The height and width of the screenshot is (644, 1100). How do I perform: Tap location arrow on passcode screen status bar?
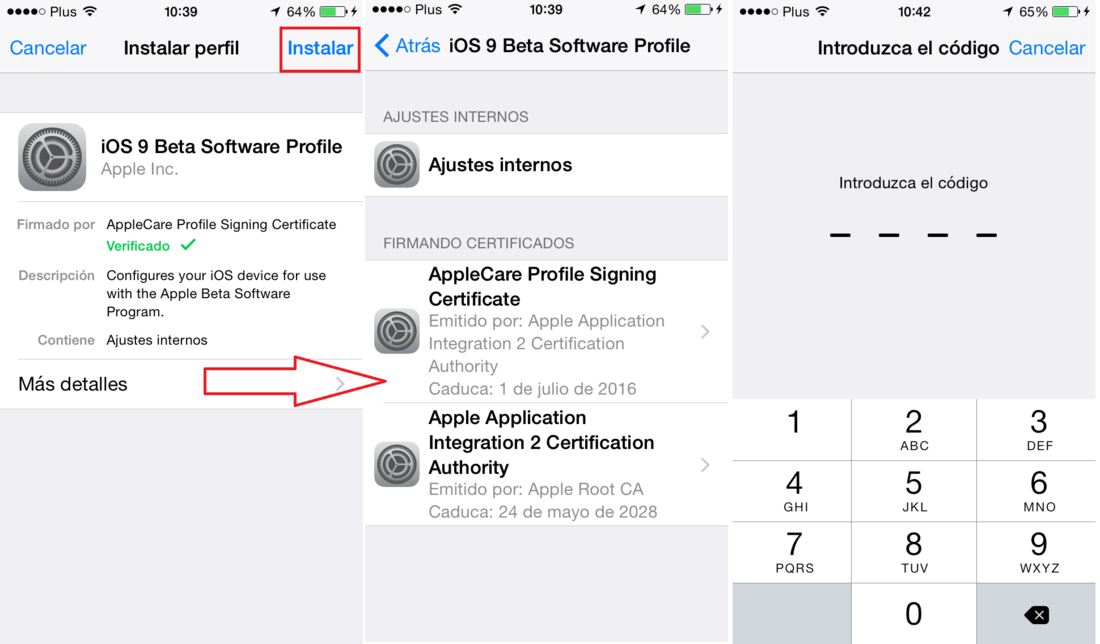1007,11
